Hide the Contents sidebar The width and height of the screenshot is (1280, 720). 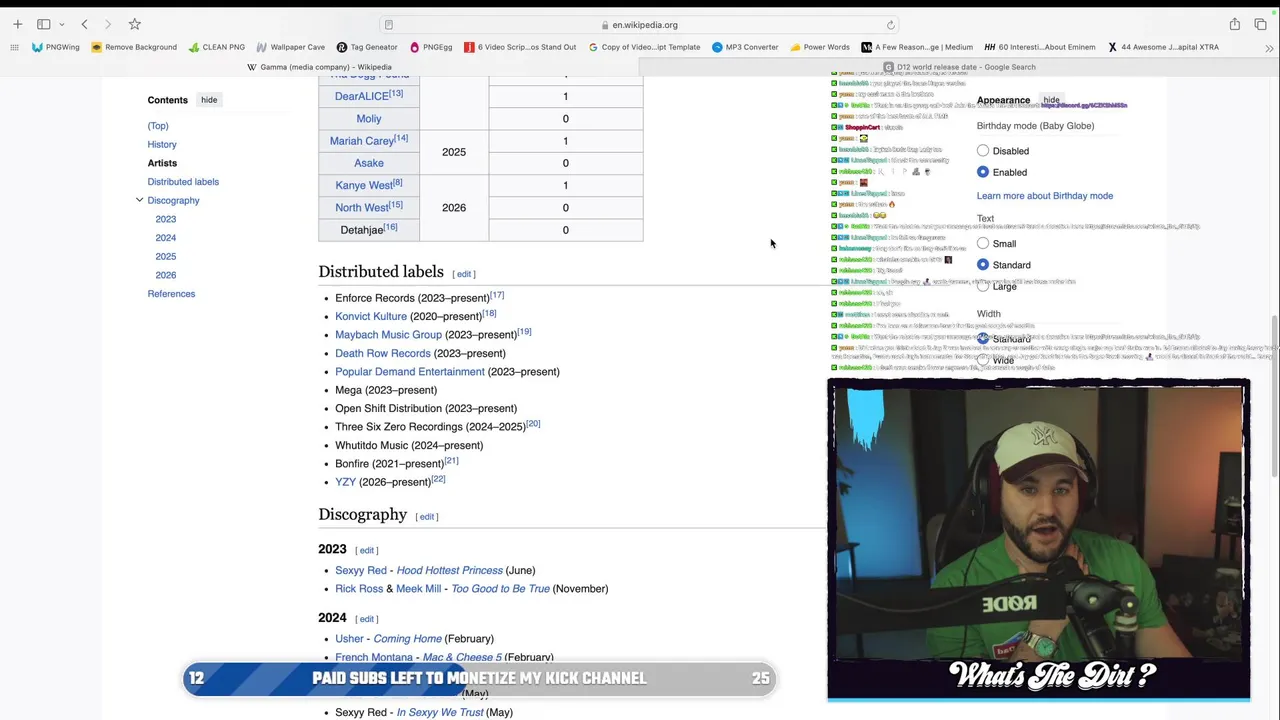point(209,100)
